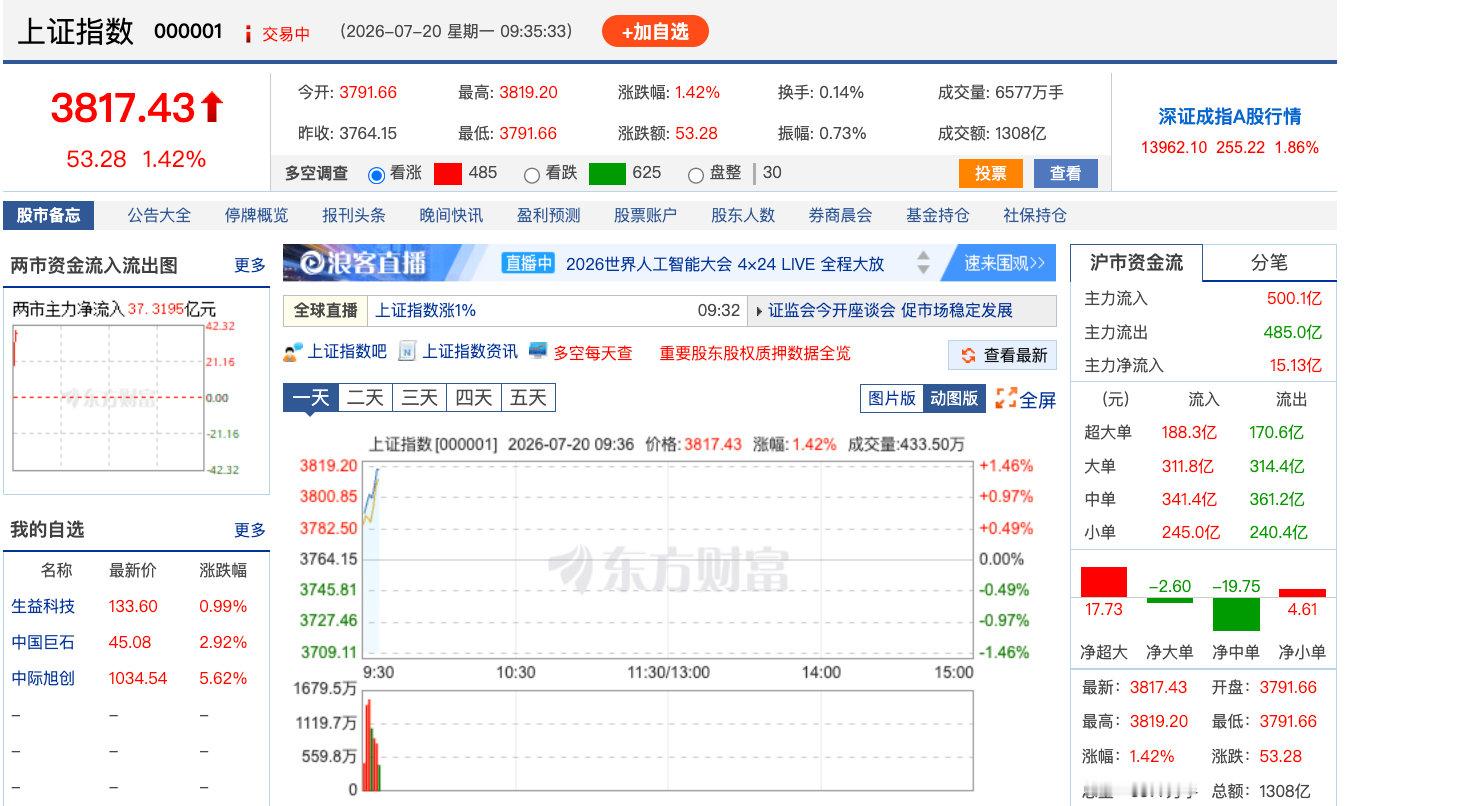
Task: Click the two-market capital flow mini chart
Action: [x=108, y=398]
